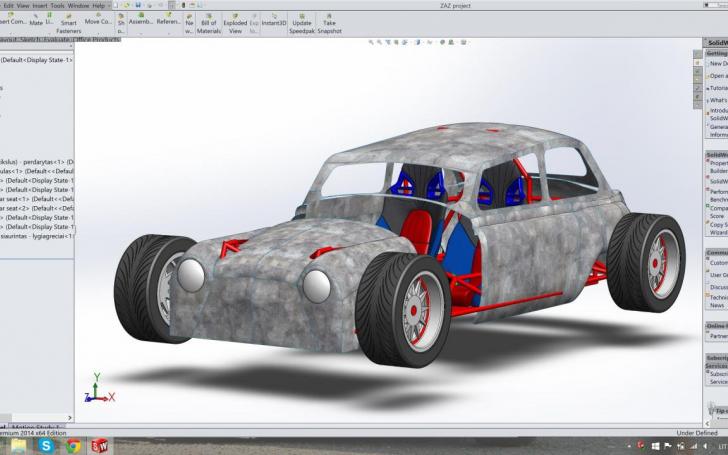The image size is (728, 455).
Task: Click the Tutorials link in resources panel
Action: [x=717, y=88]
